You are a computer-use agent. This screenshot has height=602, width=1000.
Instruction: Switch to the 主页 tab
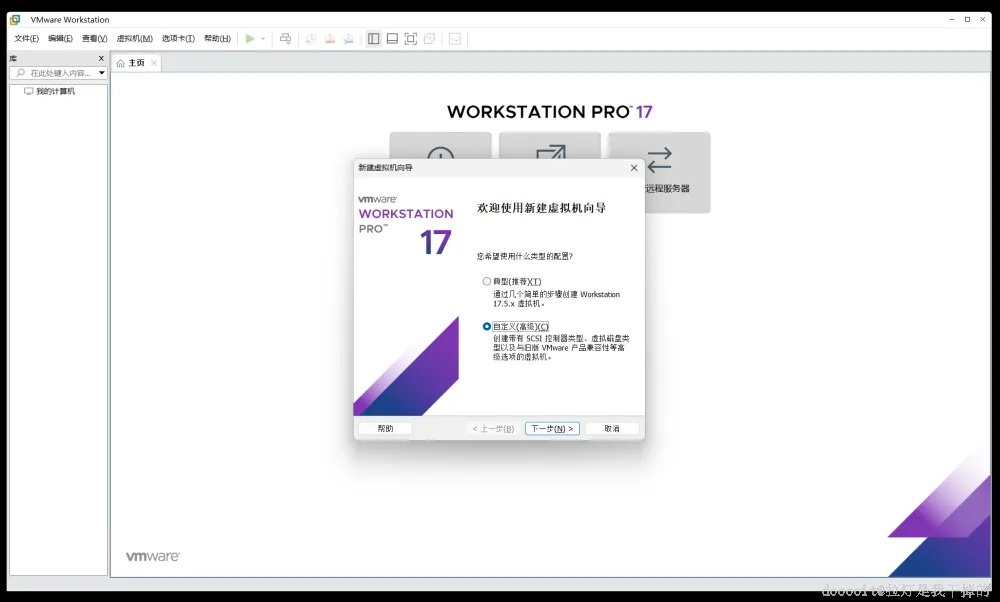coord(136,62)
